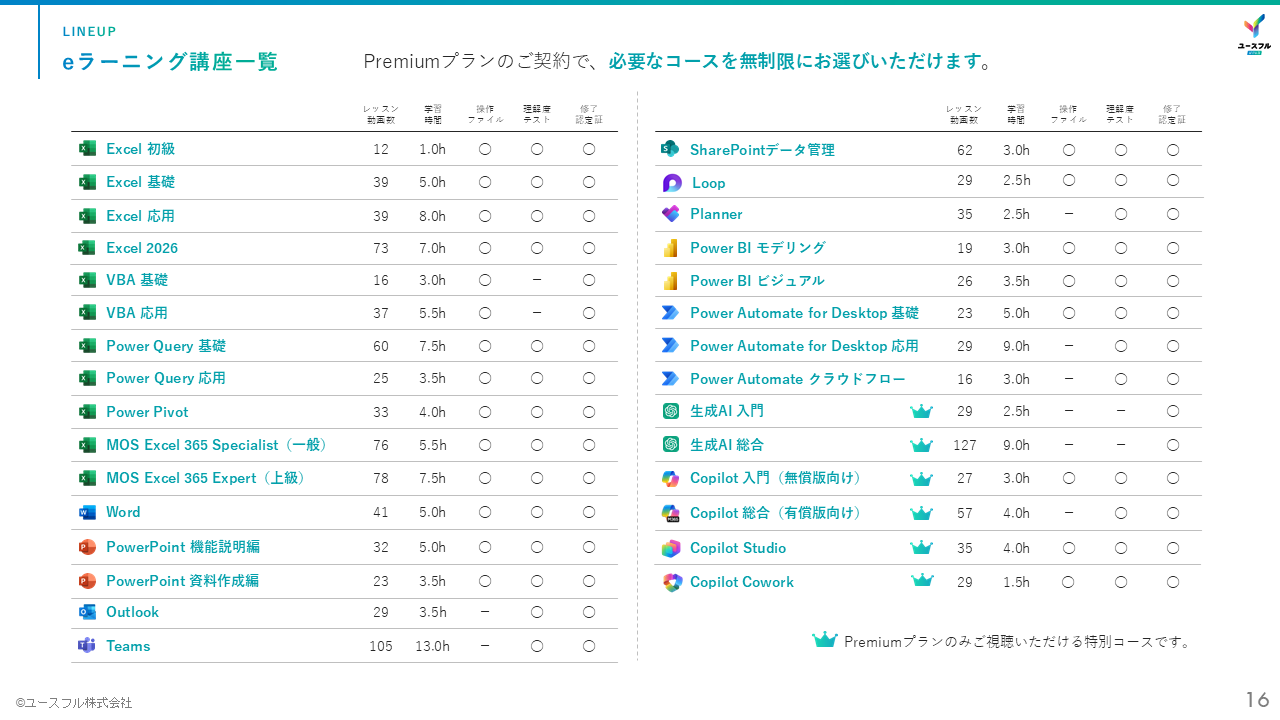Click the Excel icon beside Power Query 基礎

coord(88,346)
